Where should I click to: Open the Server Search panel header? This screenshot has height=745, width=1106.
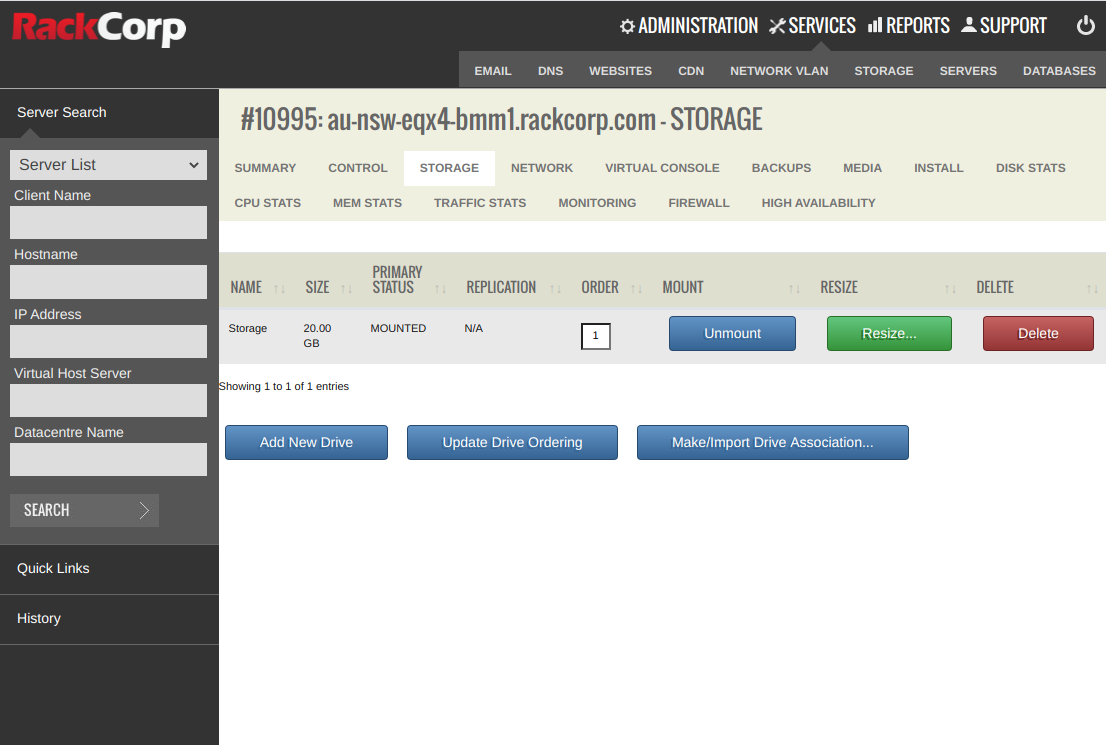(109, 113)
